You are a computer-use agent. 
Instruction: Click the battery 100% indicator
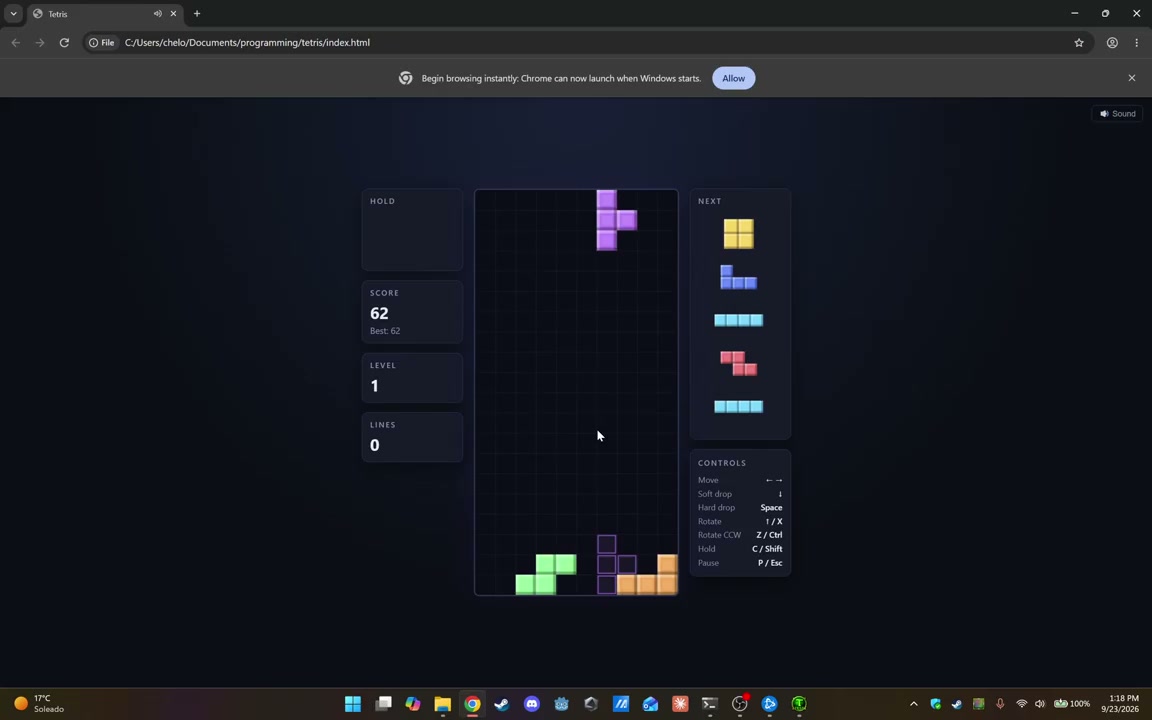(x=1072, y=704)
